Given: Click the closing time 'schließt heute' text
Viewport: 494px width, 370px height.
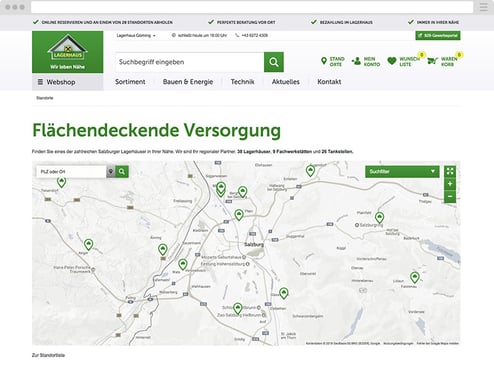Looking at the screenshot, I should click(x=202, y=35).
